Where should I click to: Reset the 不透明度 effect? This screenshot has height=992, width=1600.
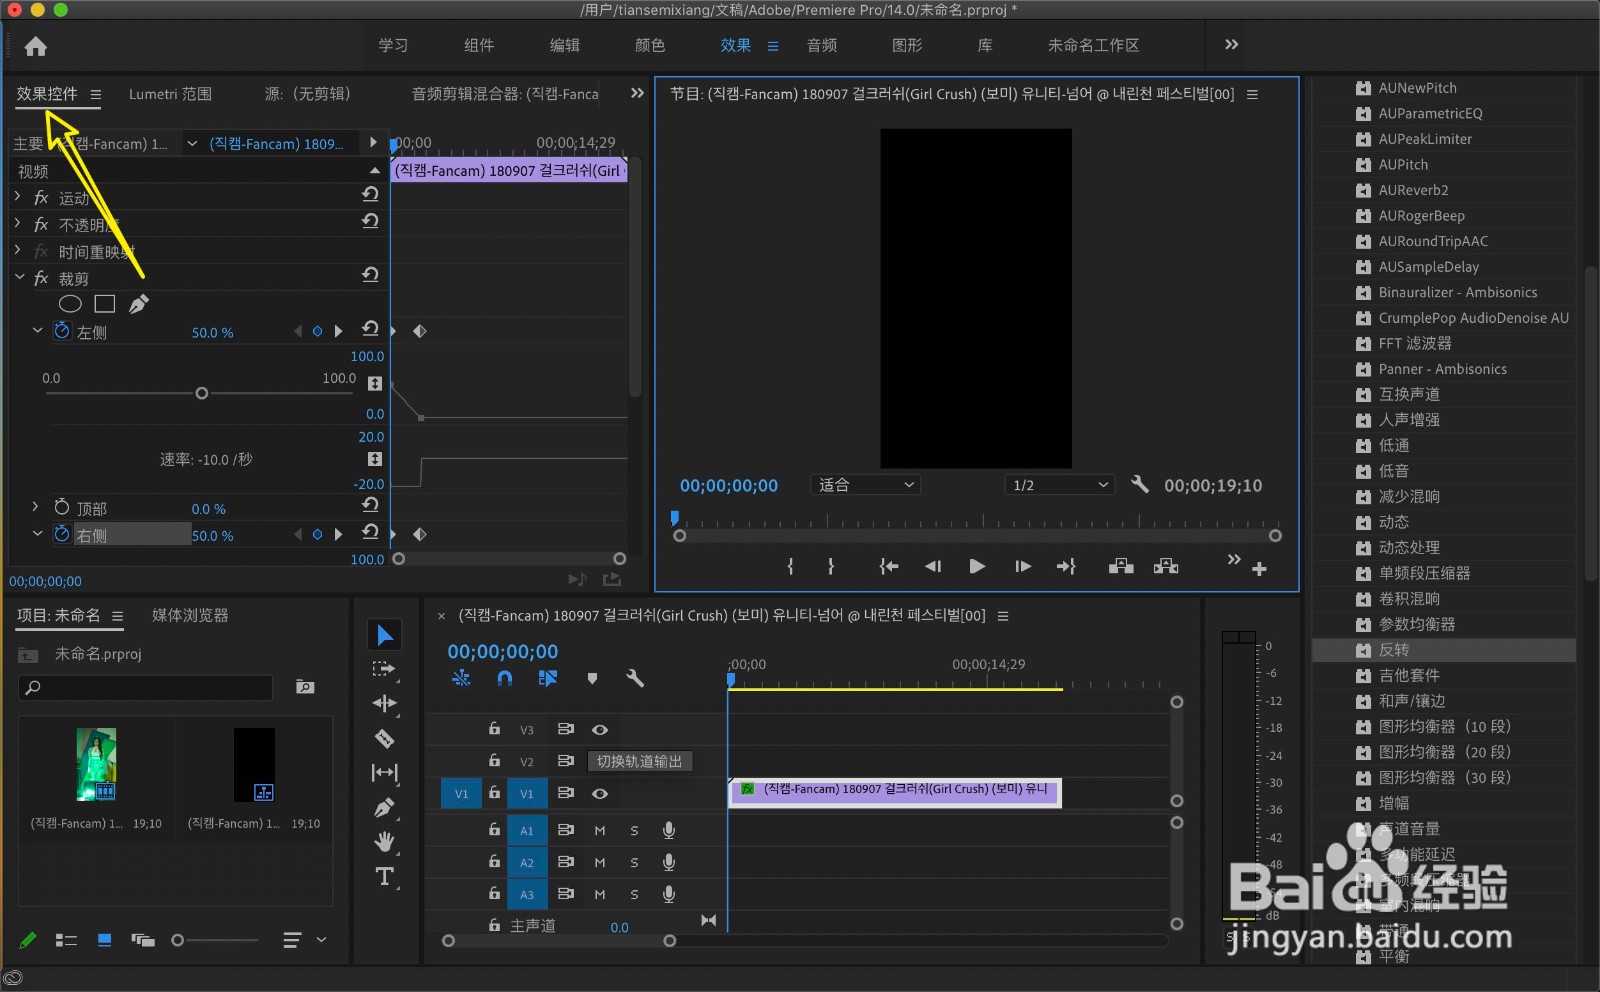pos(370,221)
